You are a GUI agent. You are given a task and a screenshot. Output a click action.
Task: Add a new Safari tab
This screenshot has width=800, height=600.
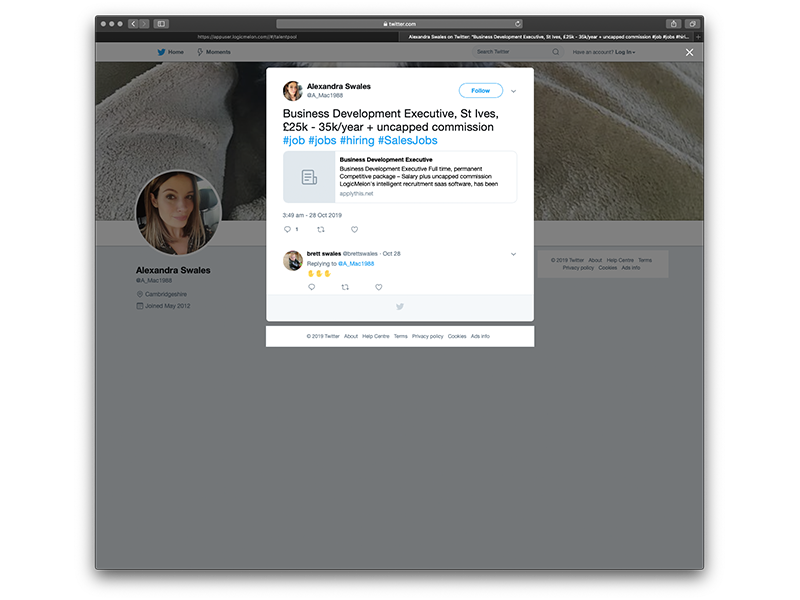(698, 37)
